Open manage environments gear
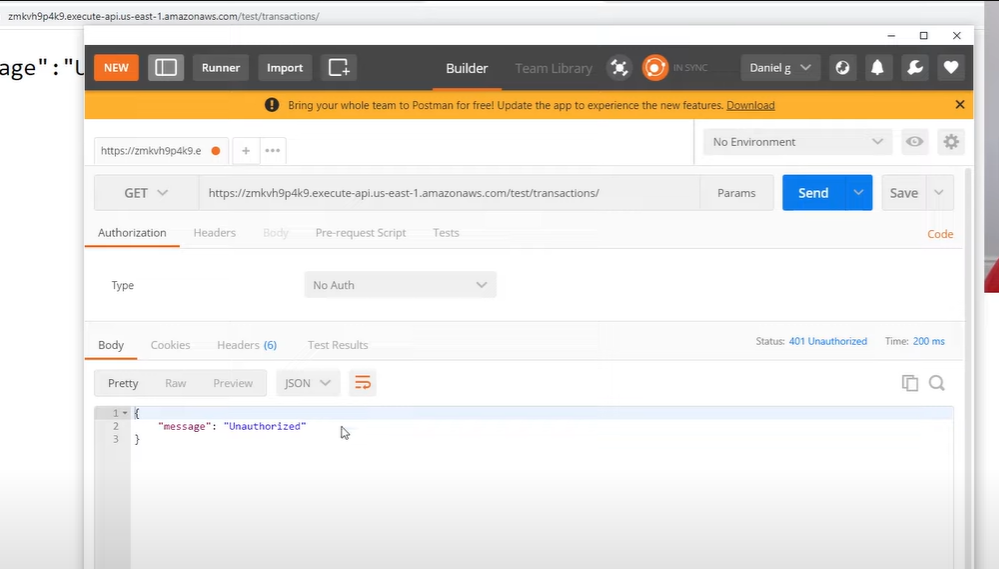Screen dimensions: 999x569 click(x=951, y=141)
